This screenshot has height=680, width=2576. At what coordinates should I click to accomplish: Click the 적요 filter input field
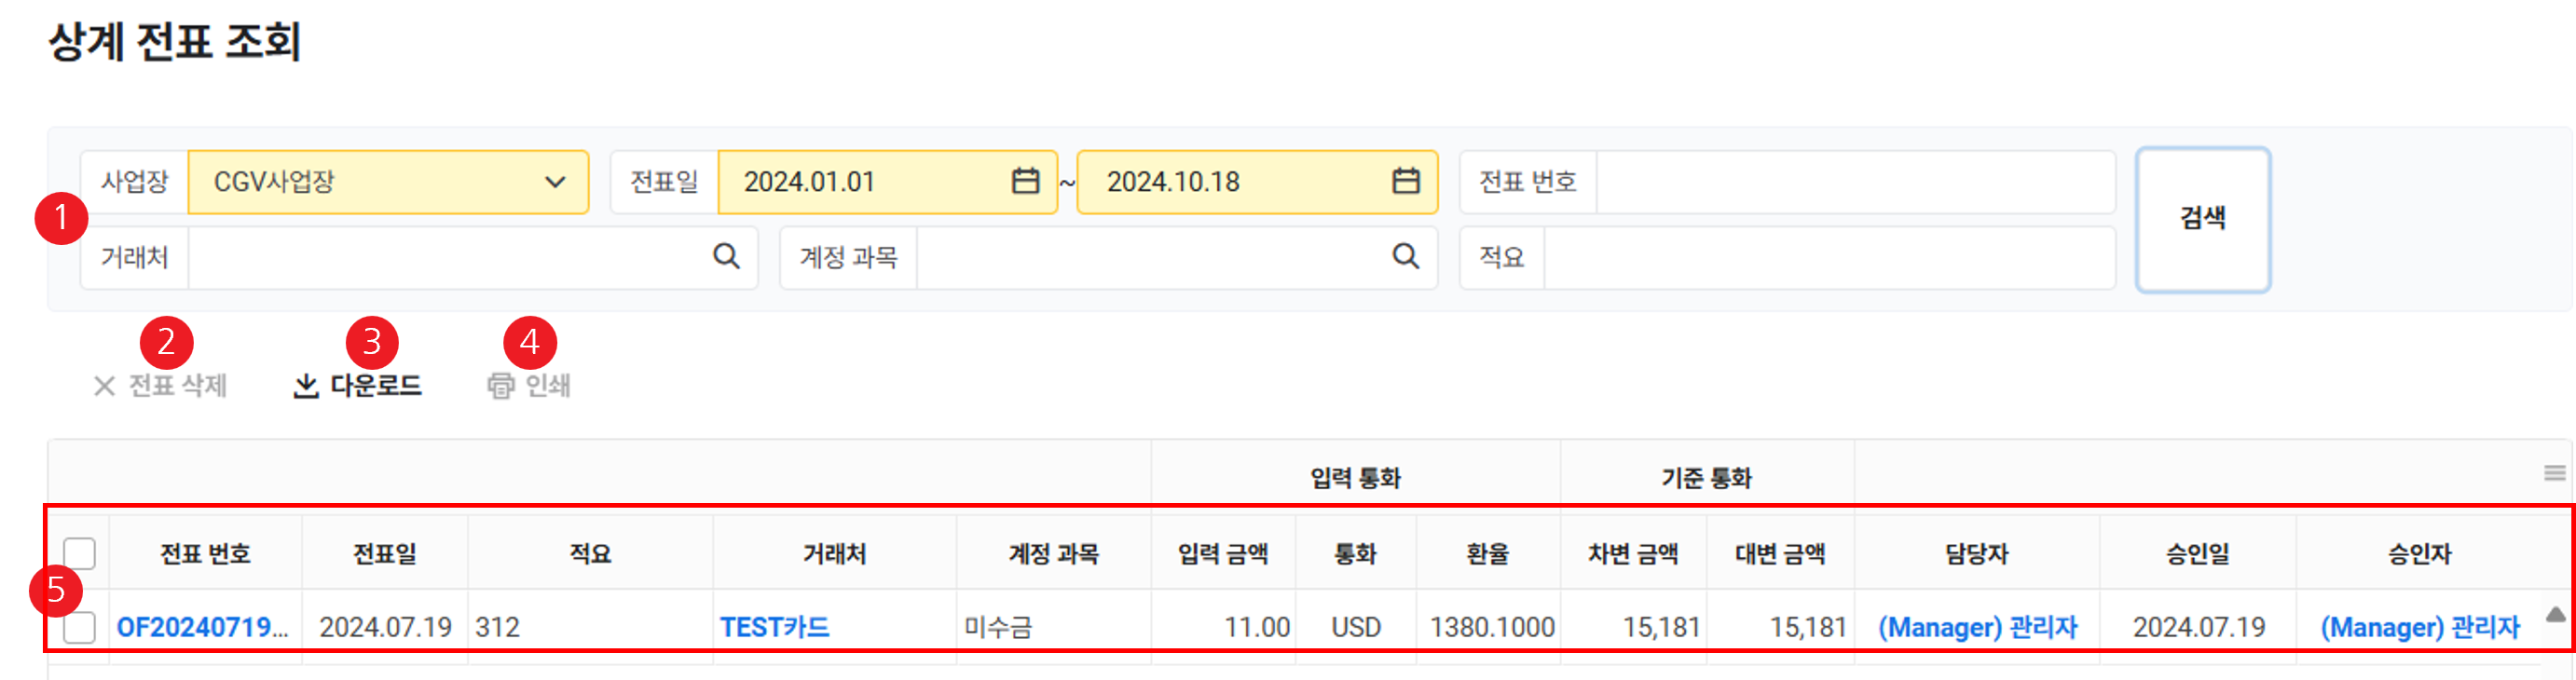click(x=1829, y=258)
